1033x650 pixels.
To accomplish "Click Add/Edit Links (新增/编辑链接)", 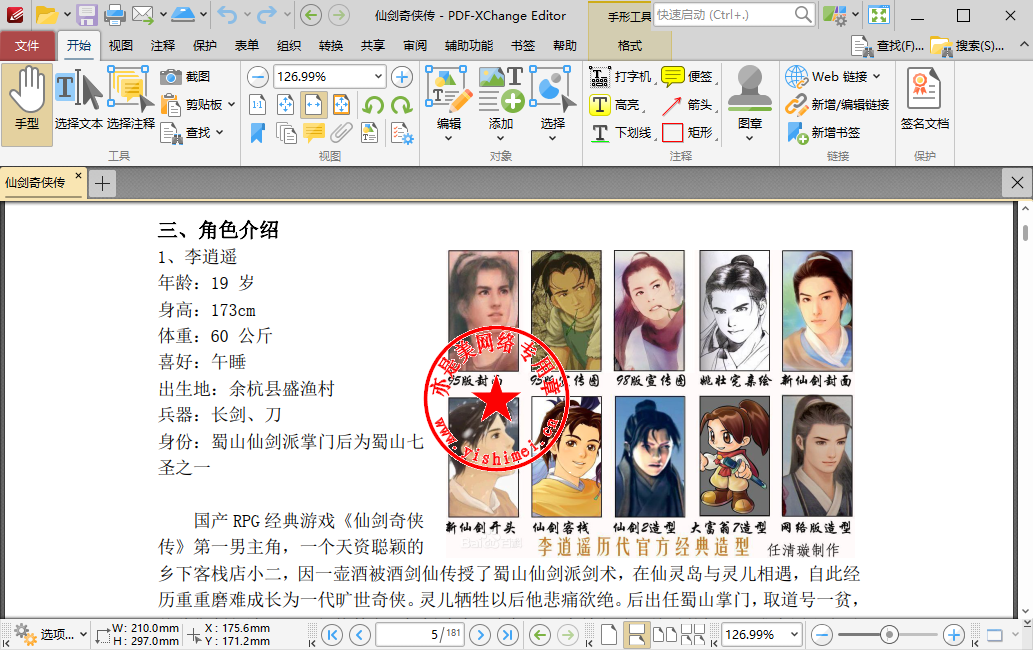I will [837, 105].
